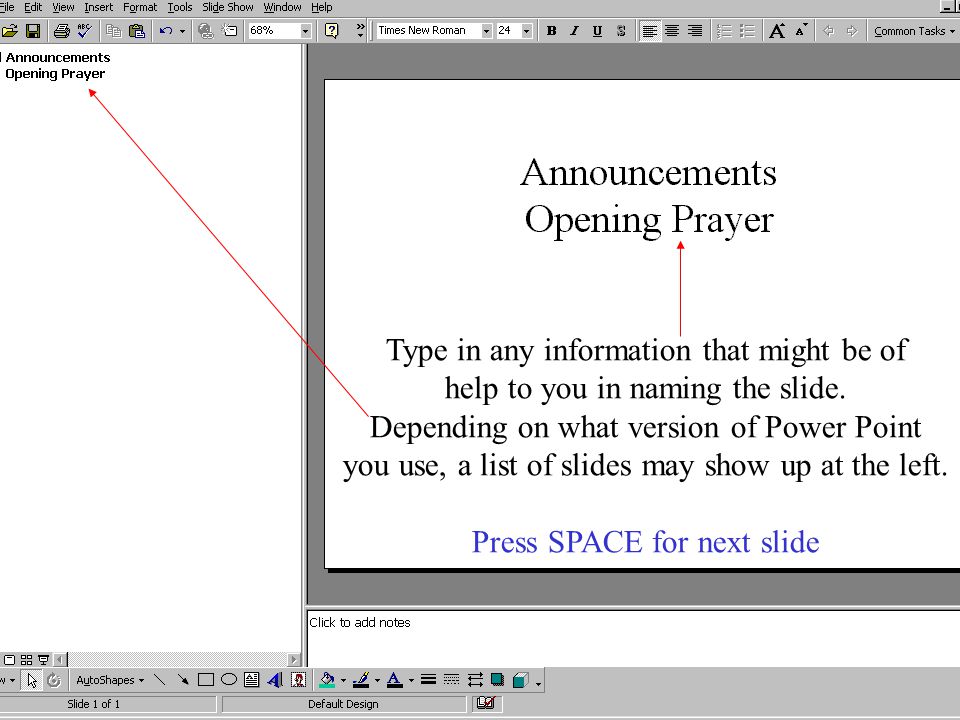Toggle Bold formatting

pyautogui.click(x=552, y=31)
